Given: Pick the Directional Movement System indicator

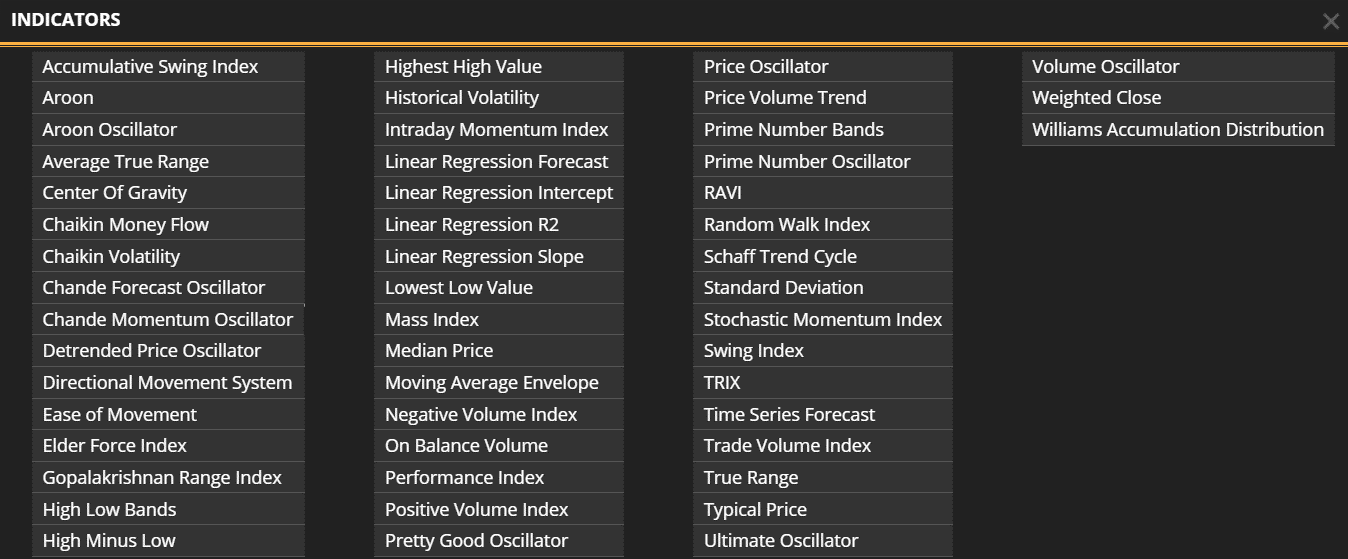Looking at the screenshot, I should (167, 383).
